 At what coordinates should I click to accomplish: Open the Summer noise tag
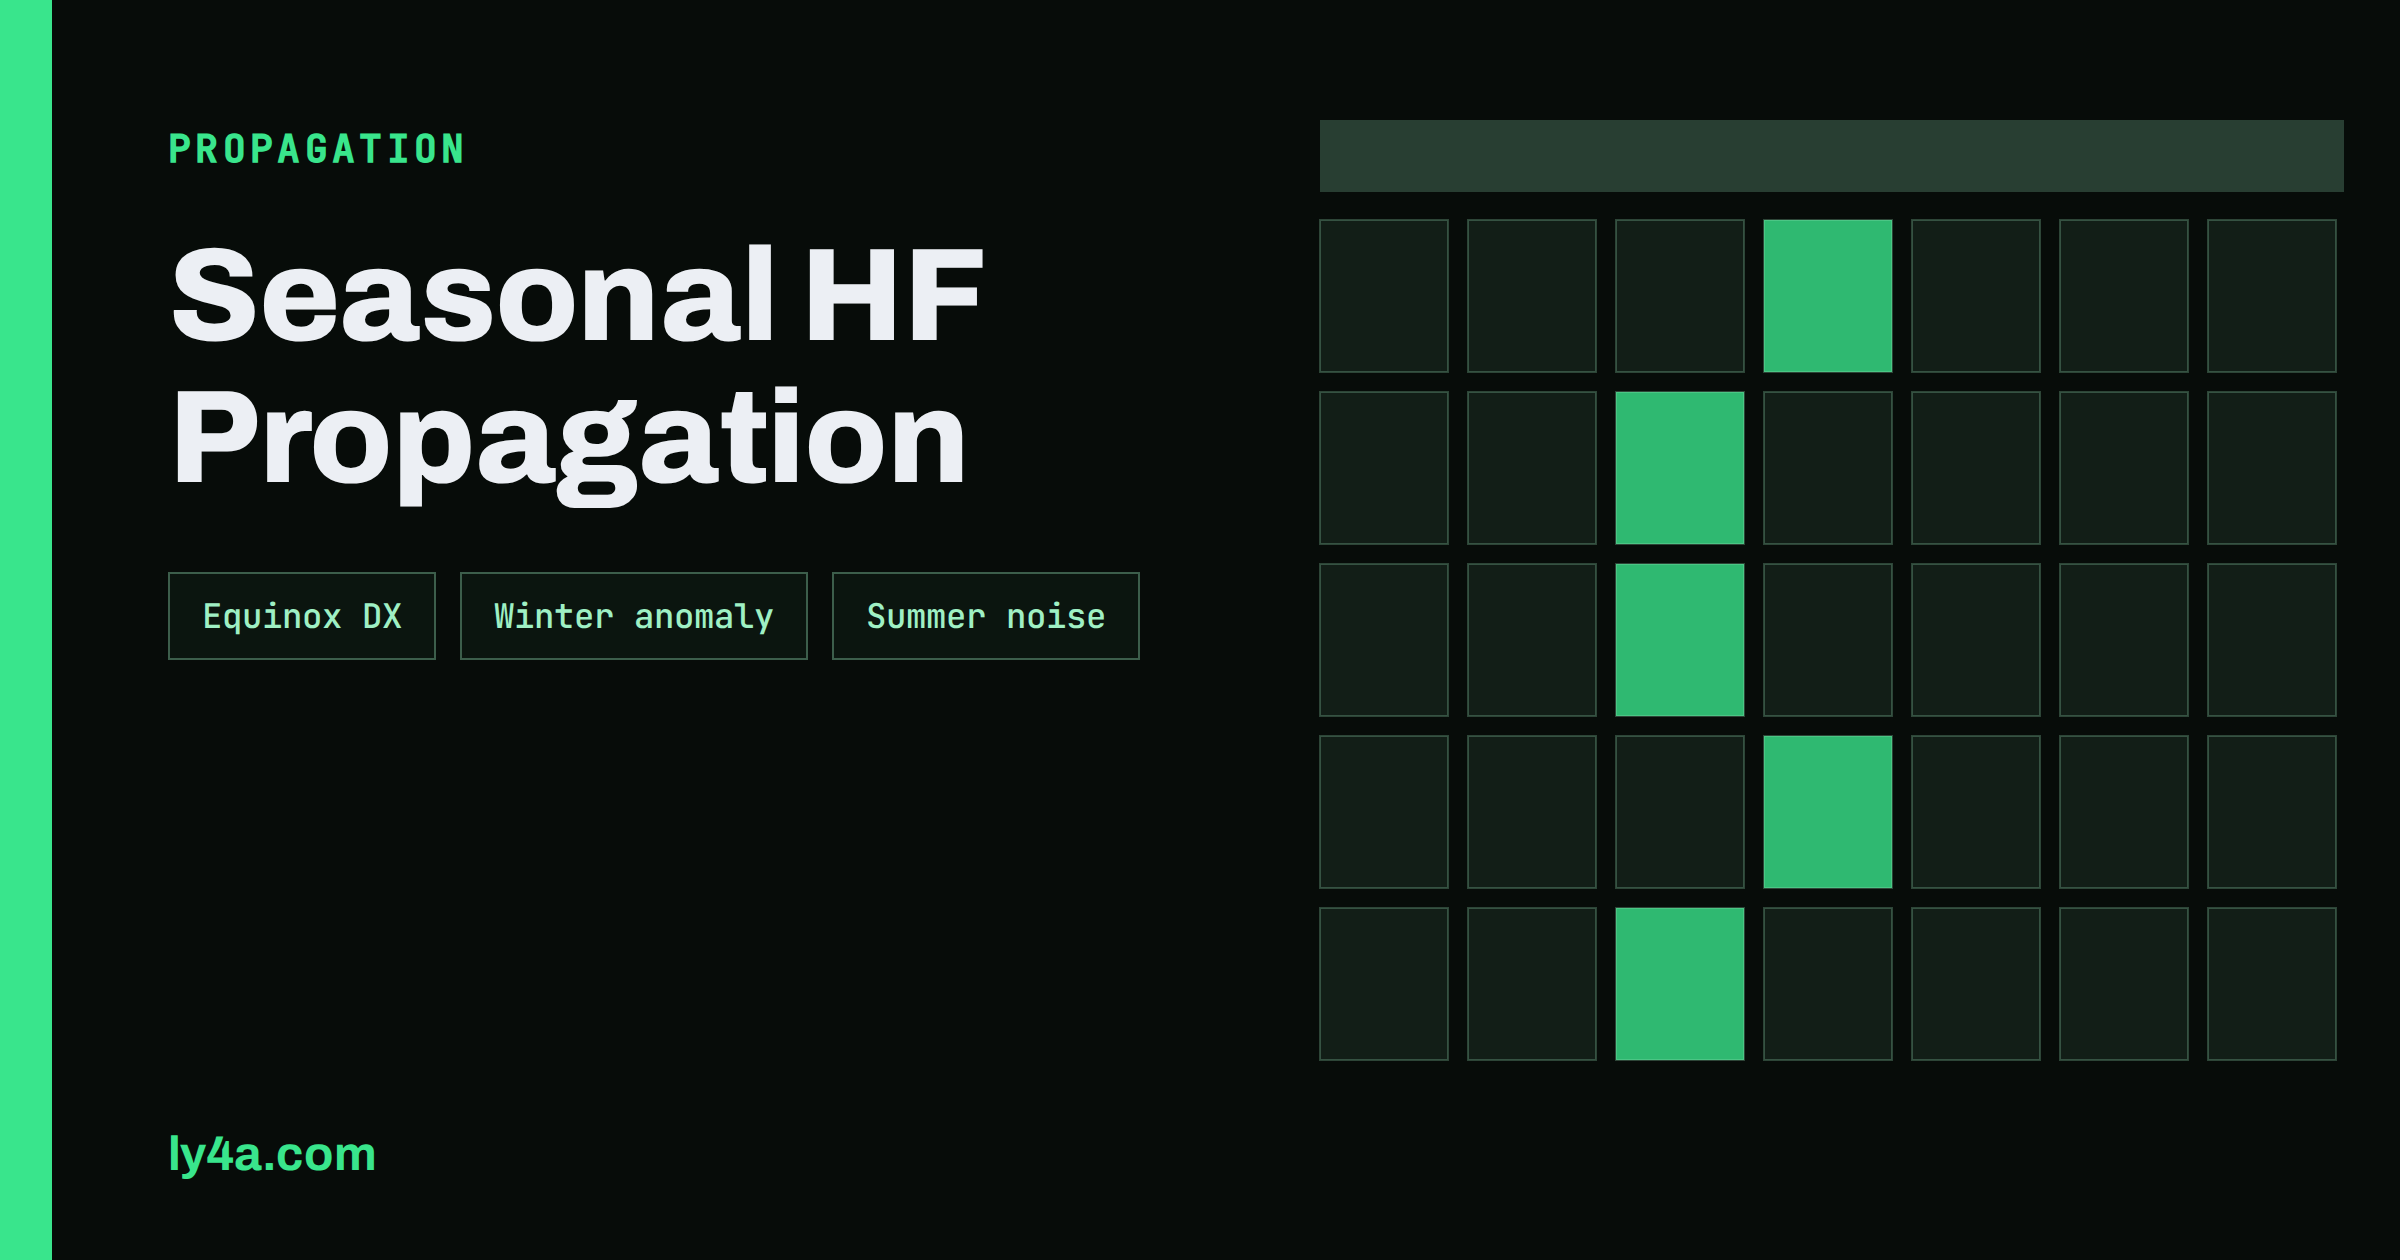coord(986,616)
